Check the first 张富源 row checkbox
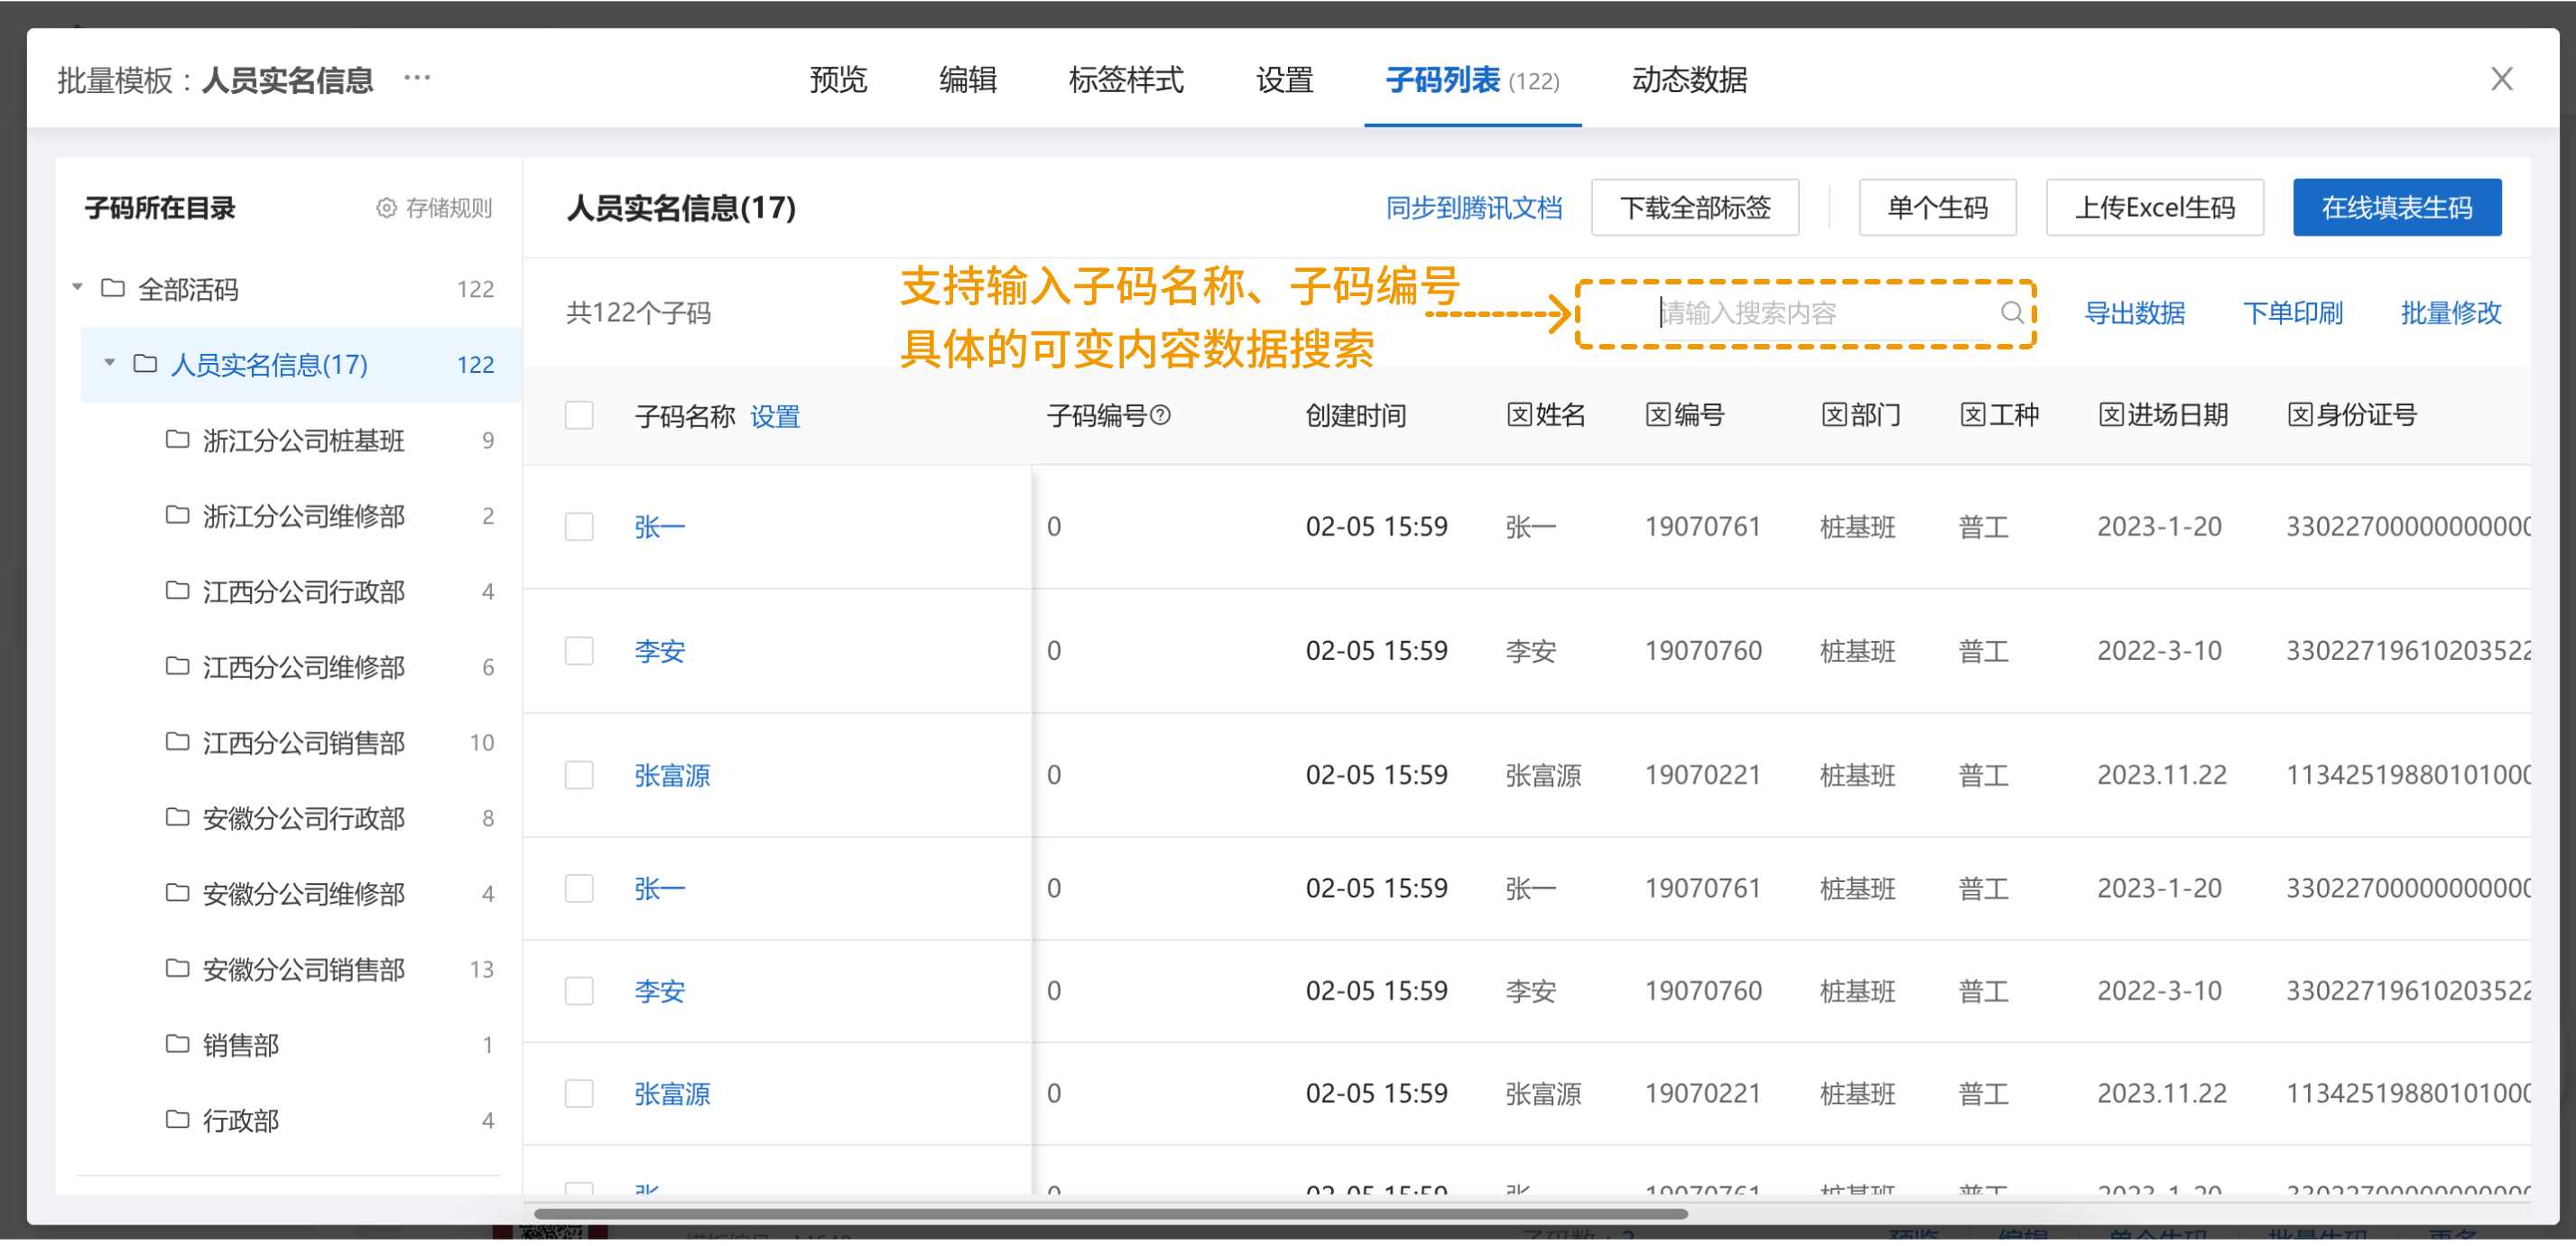The image size is (2576, 1246). coord(579,775)
